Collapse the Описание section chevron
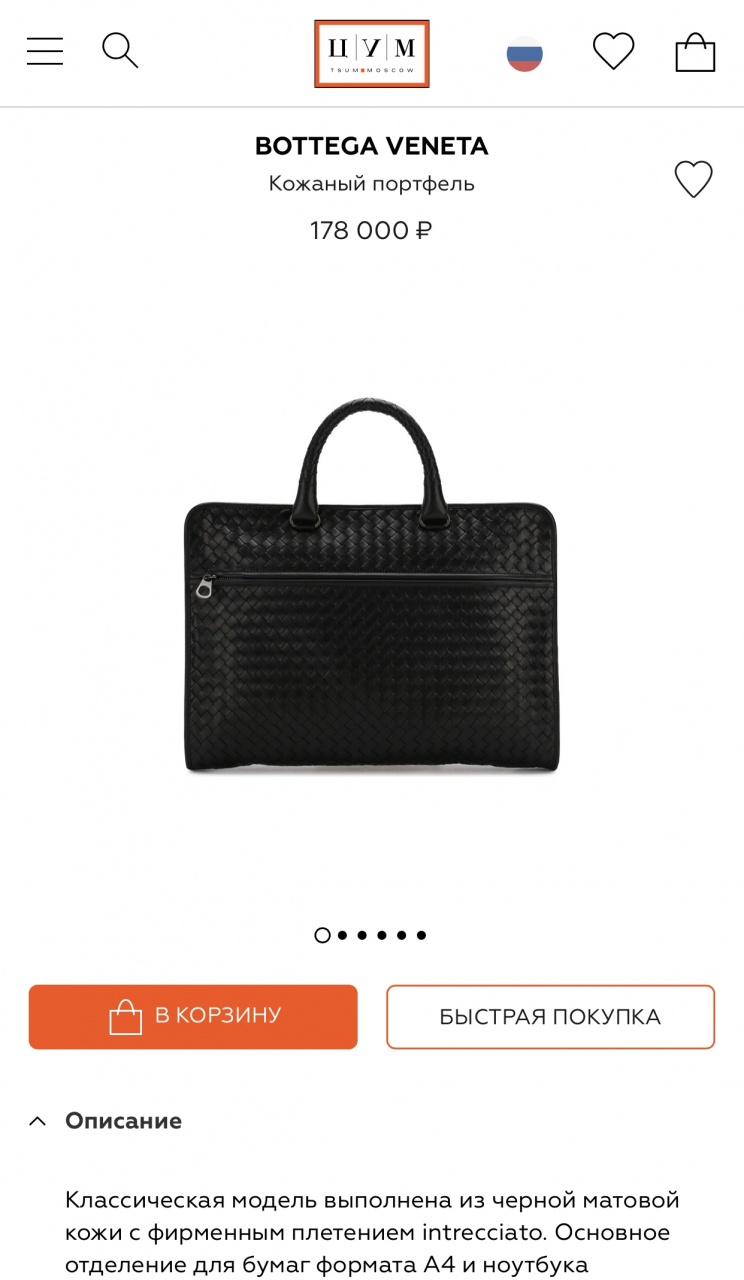Screen dimensions: 744x1280 (x=37, y=1121)
